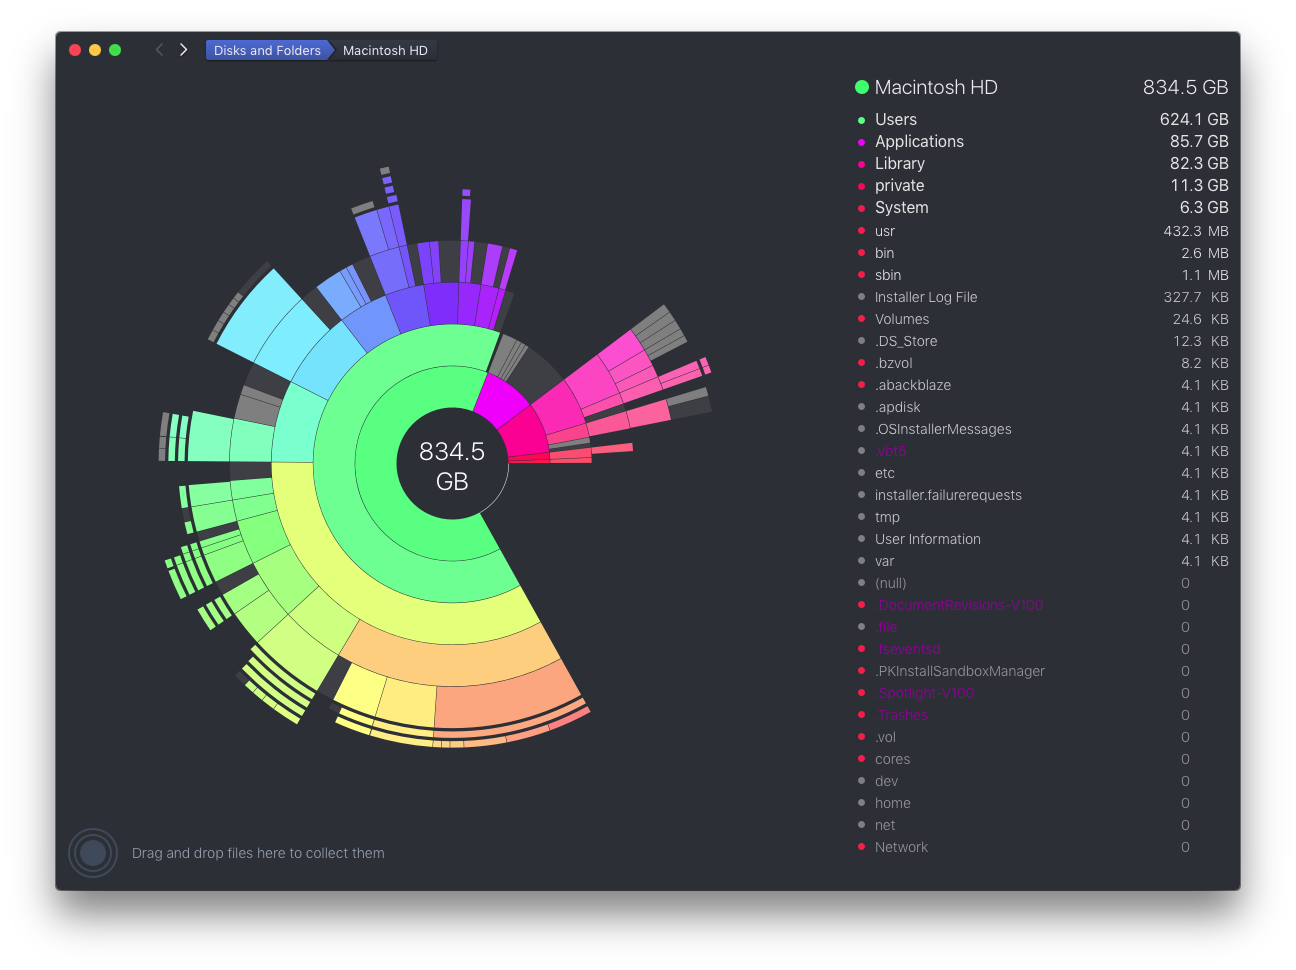Click the back navigation arrow

tap(159, 50)
